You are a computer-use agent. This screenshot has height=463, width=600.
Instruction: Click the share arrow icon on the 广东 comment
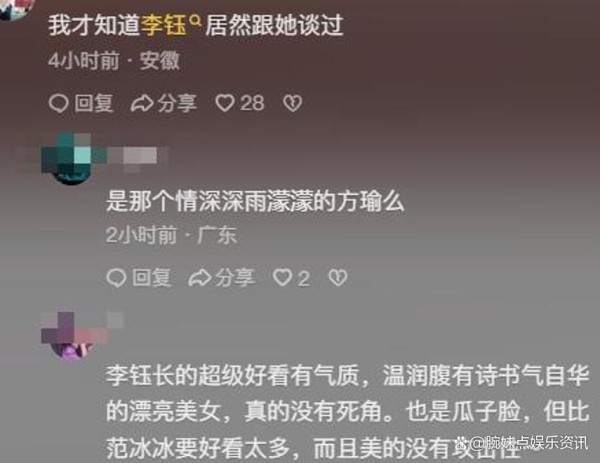pos(200,277)
